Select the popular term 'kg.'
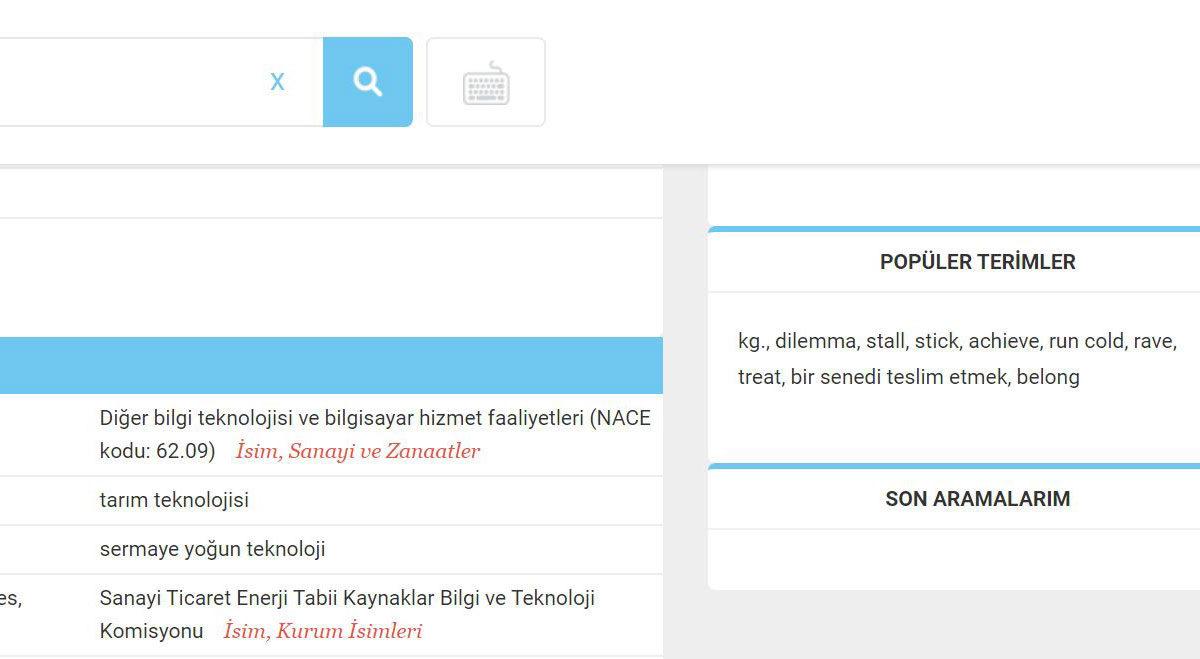Image resolution: width=1200 pixels, height=659 pixels. [751, 340]
